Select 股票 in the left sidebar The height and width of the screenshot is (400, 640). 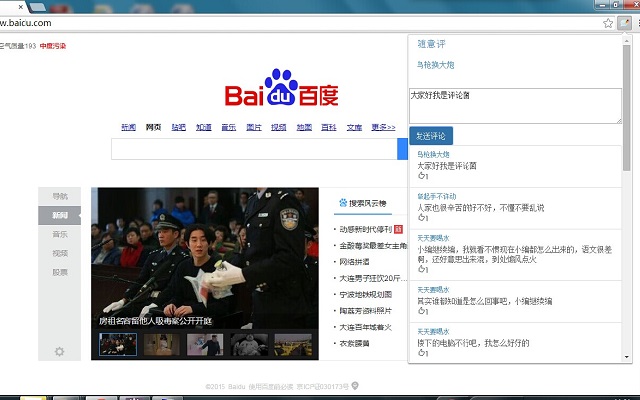(x=60, y=272)
